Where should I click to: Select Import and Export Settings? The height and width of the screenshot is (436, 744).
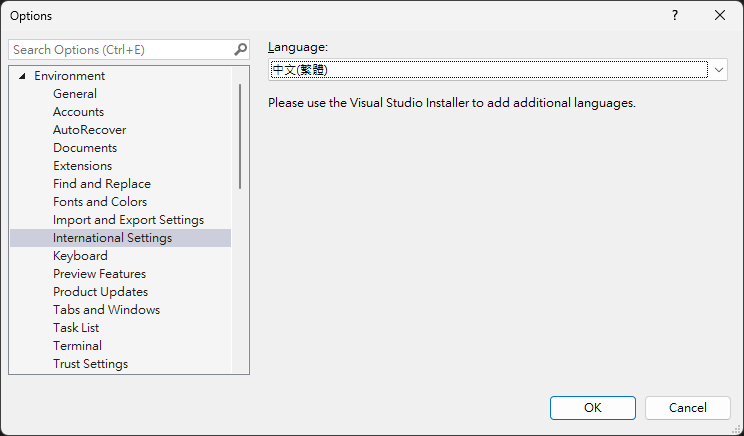[x=129, y=220]
